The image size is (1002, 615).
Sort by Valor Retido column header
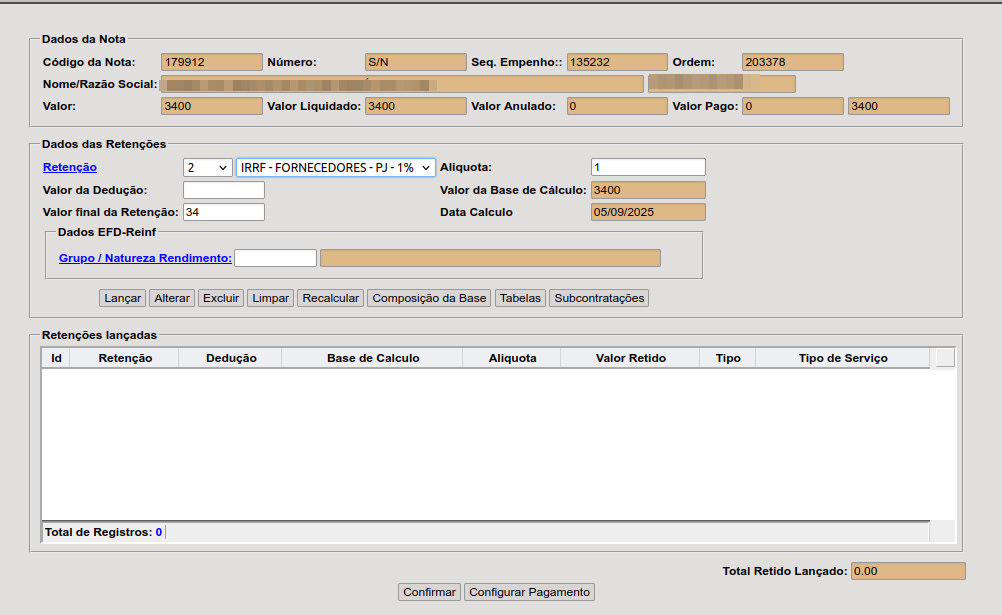630,358
